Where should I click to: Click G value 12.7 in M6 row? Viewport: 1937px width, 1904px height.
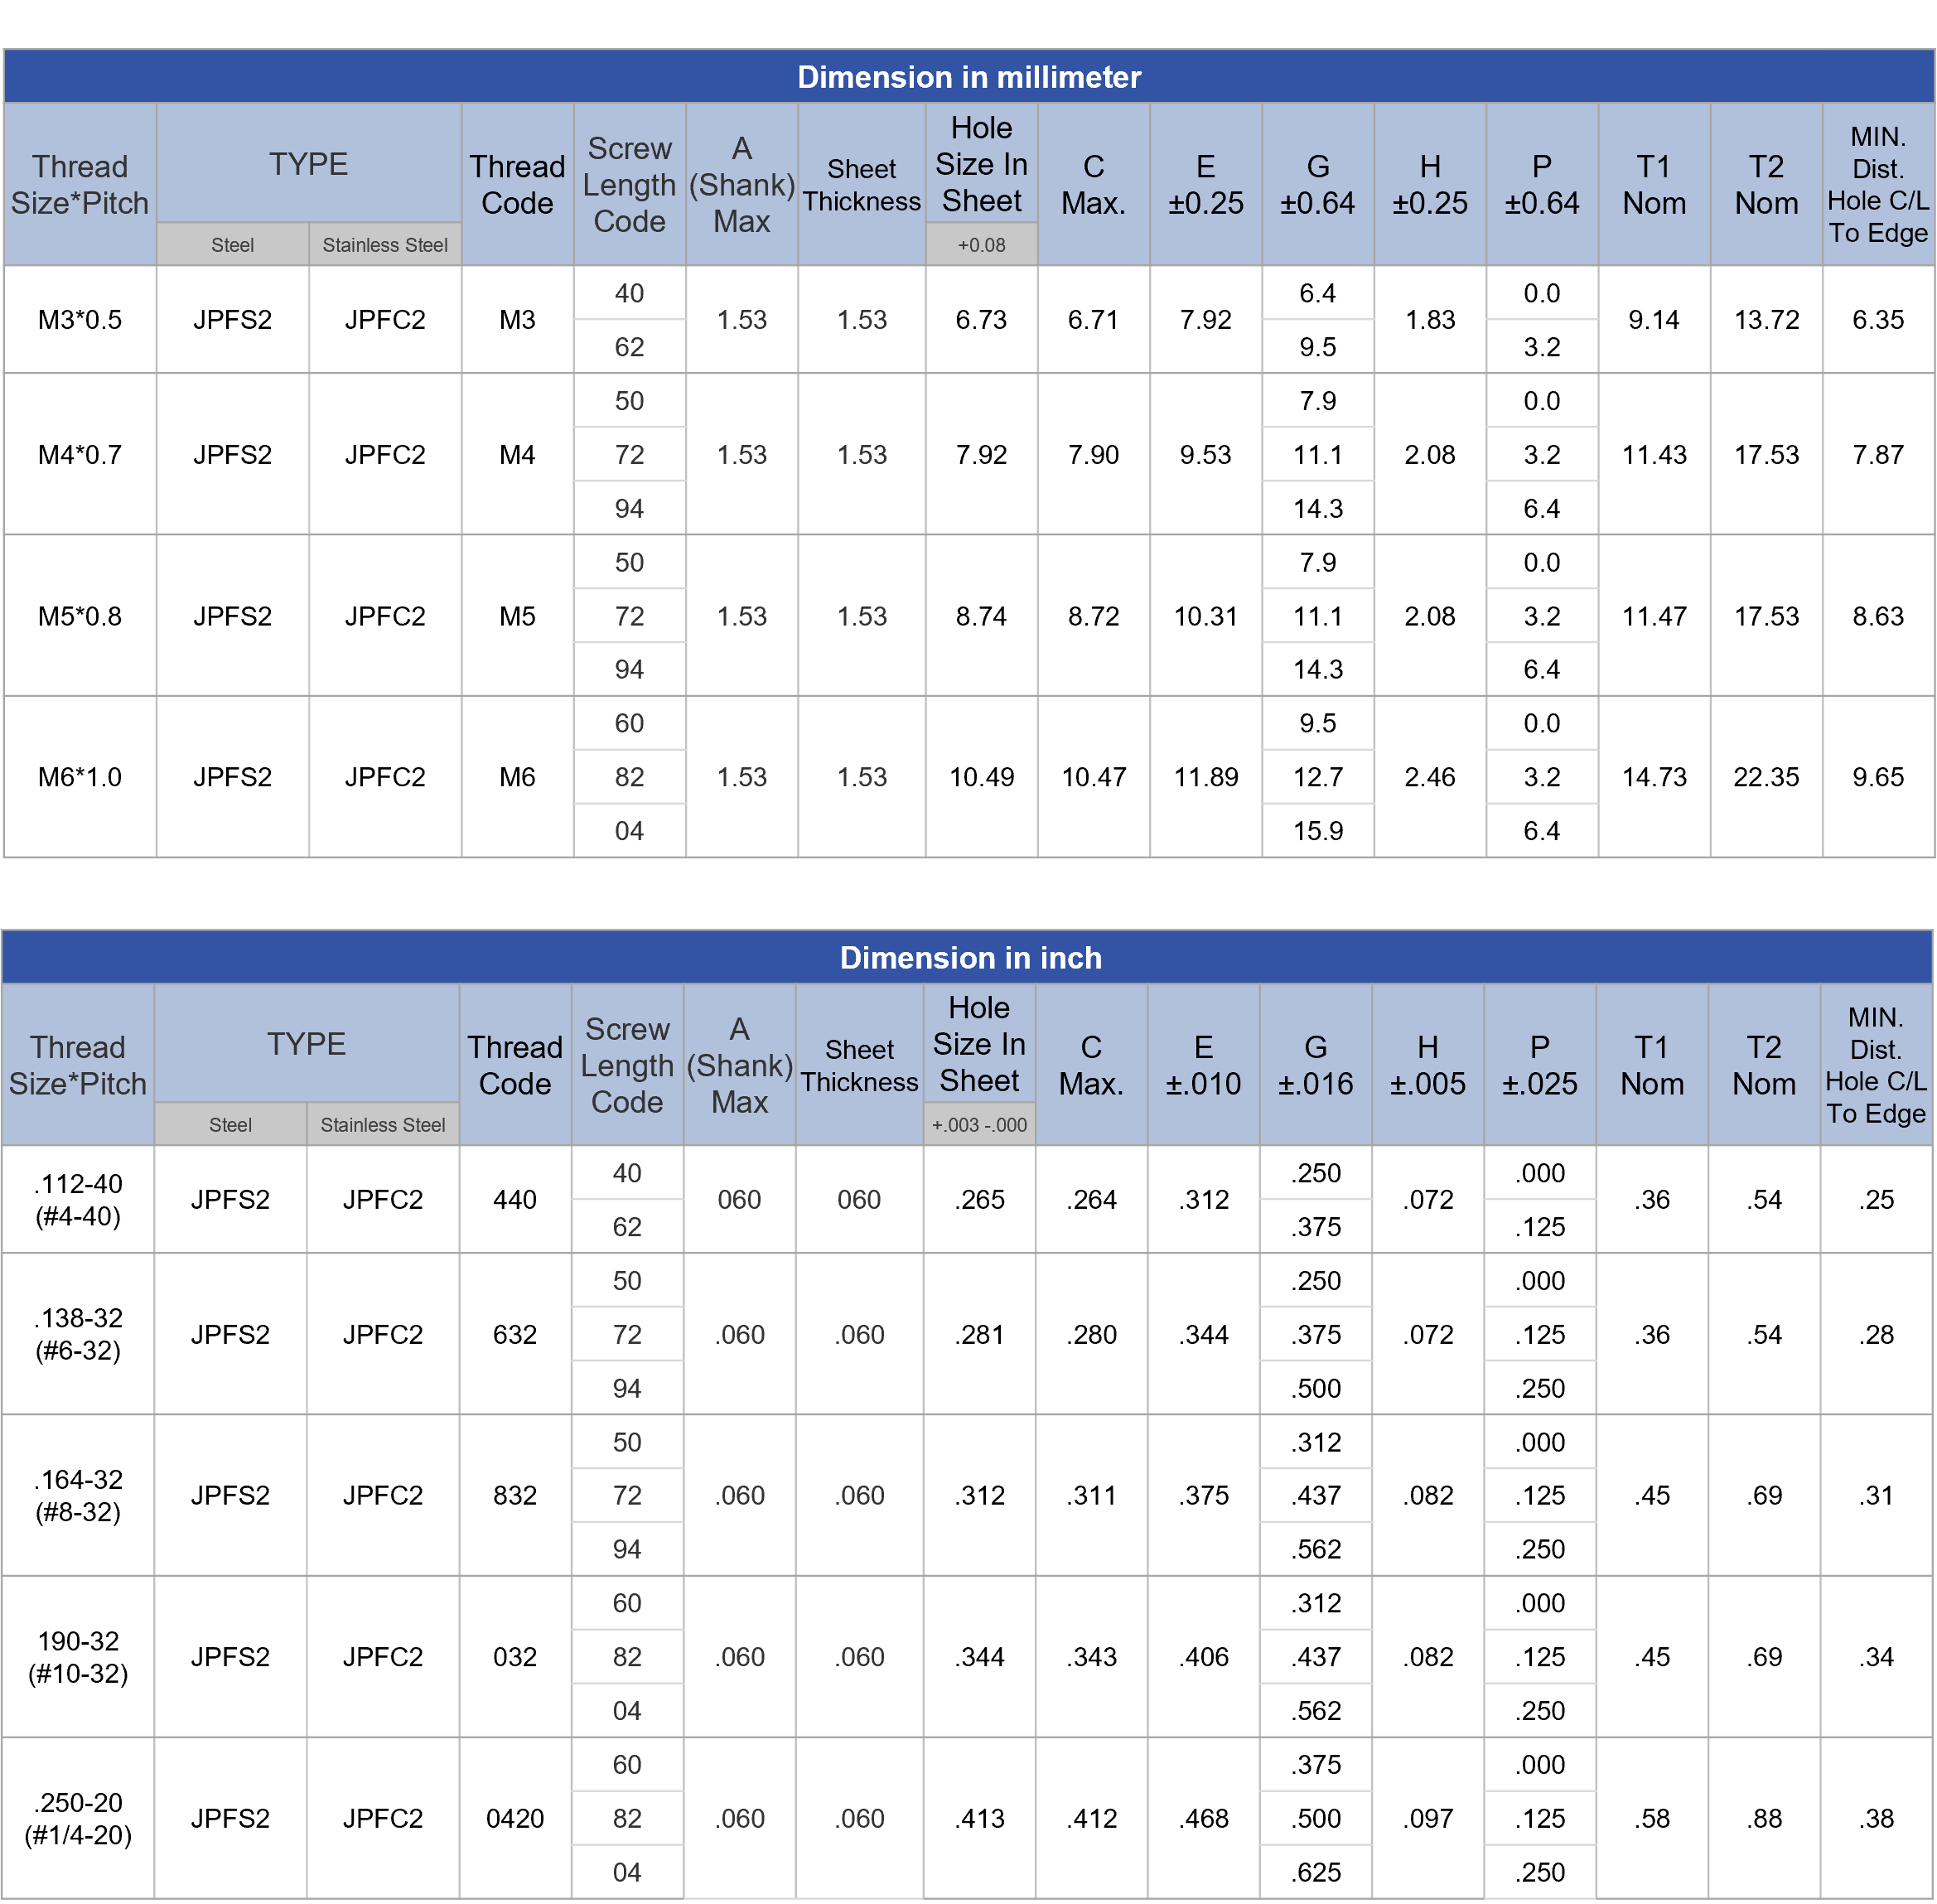1318,777
